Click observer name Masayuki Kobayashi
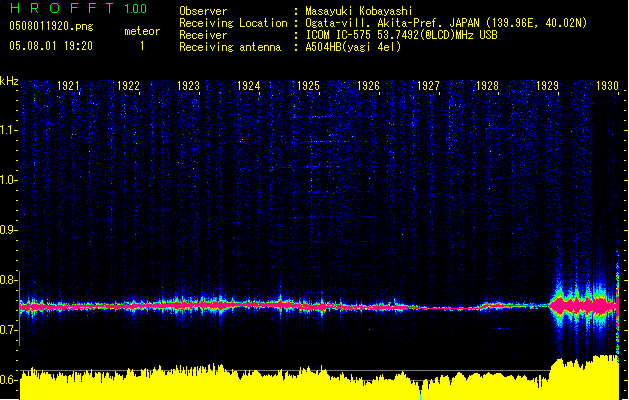Image resolution: width=629 pixels, height=400 pixels. coord(359,11)
